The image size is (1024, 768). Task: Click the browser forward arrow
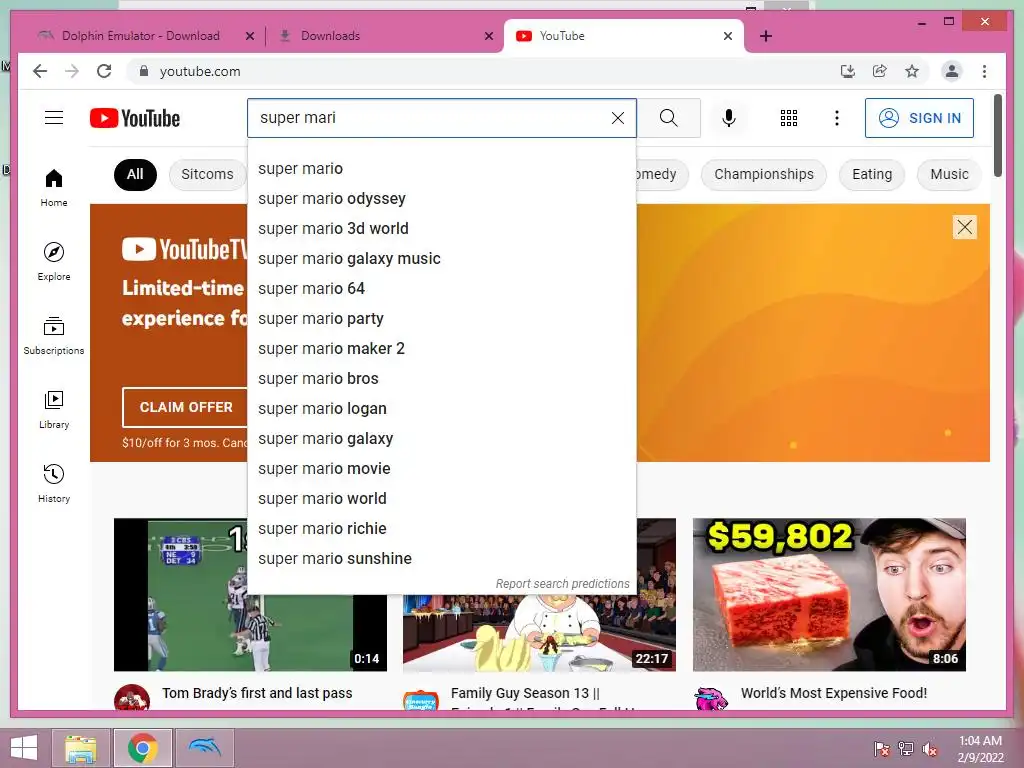pos(72,71)
